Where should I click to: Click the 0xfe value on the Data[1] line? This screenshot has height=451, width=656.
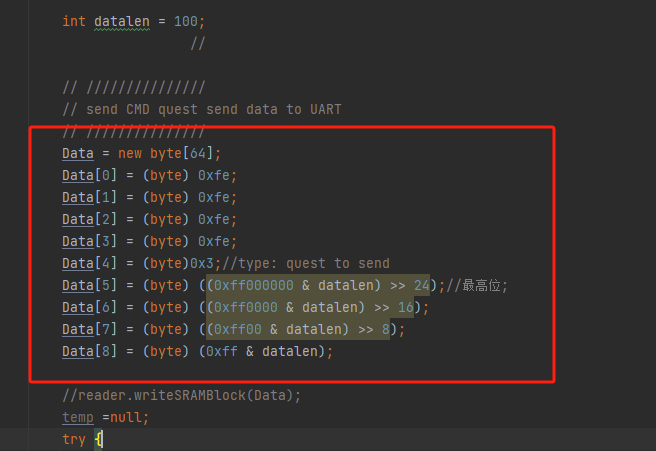pyautogui.click(x=218, y=197)
